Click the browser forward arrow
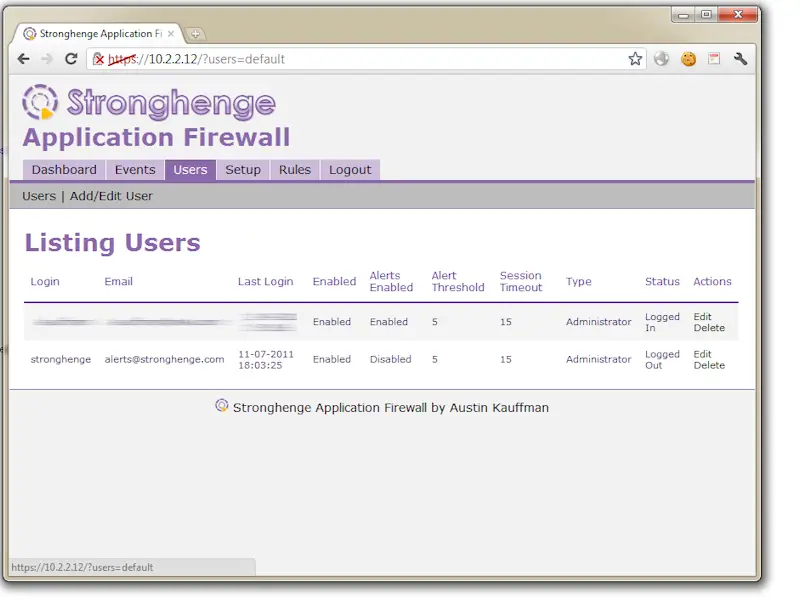 [x=47, y=59]
